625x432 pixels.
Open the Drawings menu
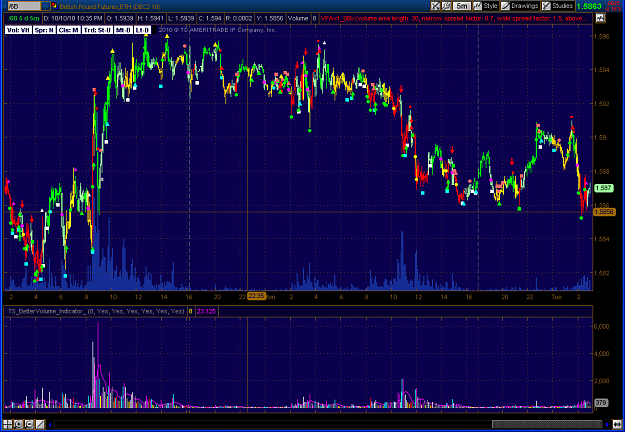(x=524, y=6)
